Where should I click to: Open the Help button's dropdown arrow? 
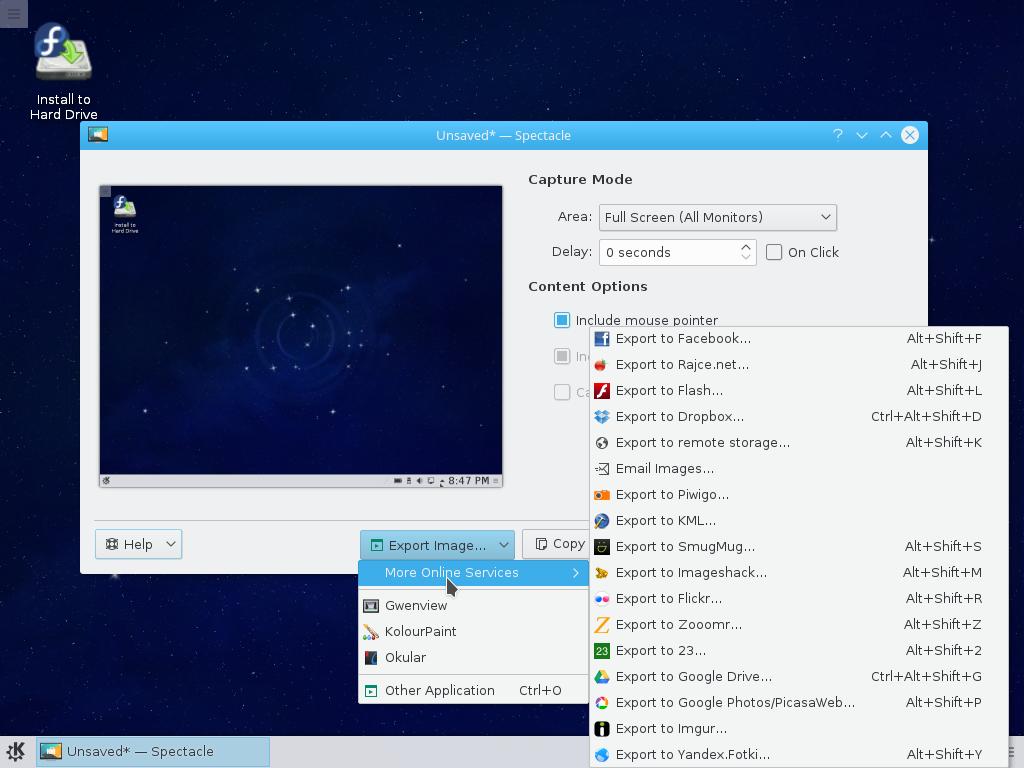point(170,544)
